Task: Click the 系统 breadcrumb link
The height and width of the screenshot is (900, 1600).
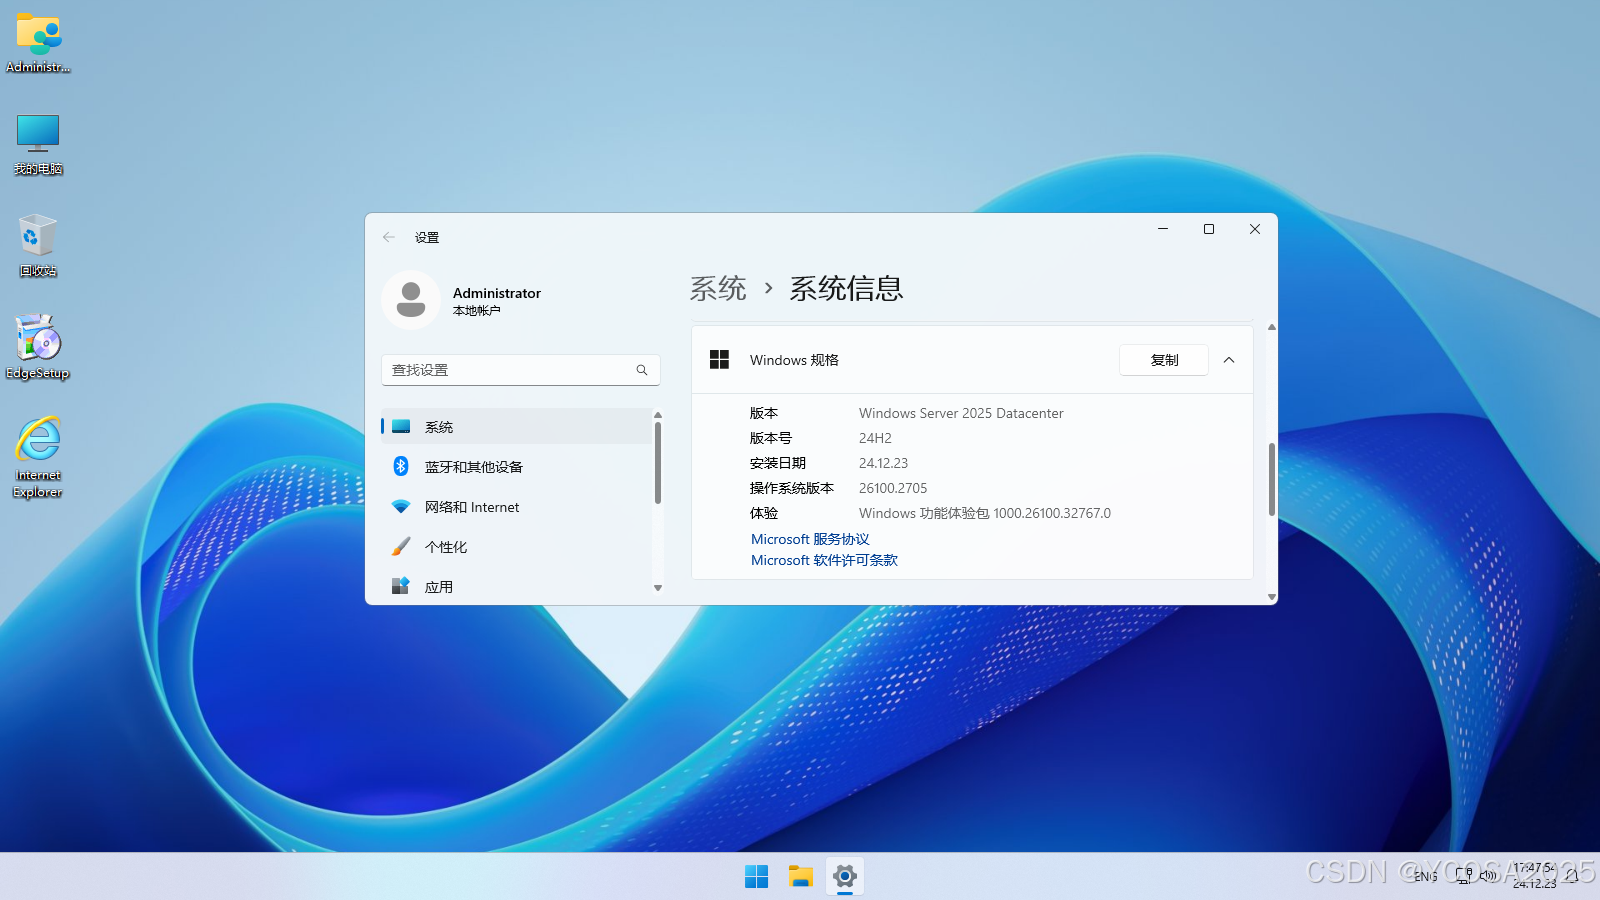Action: coord(718,289)
